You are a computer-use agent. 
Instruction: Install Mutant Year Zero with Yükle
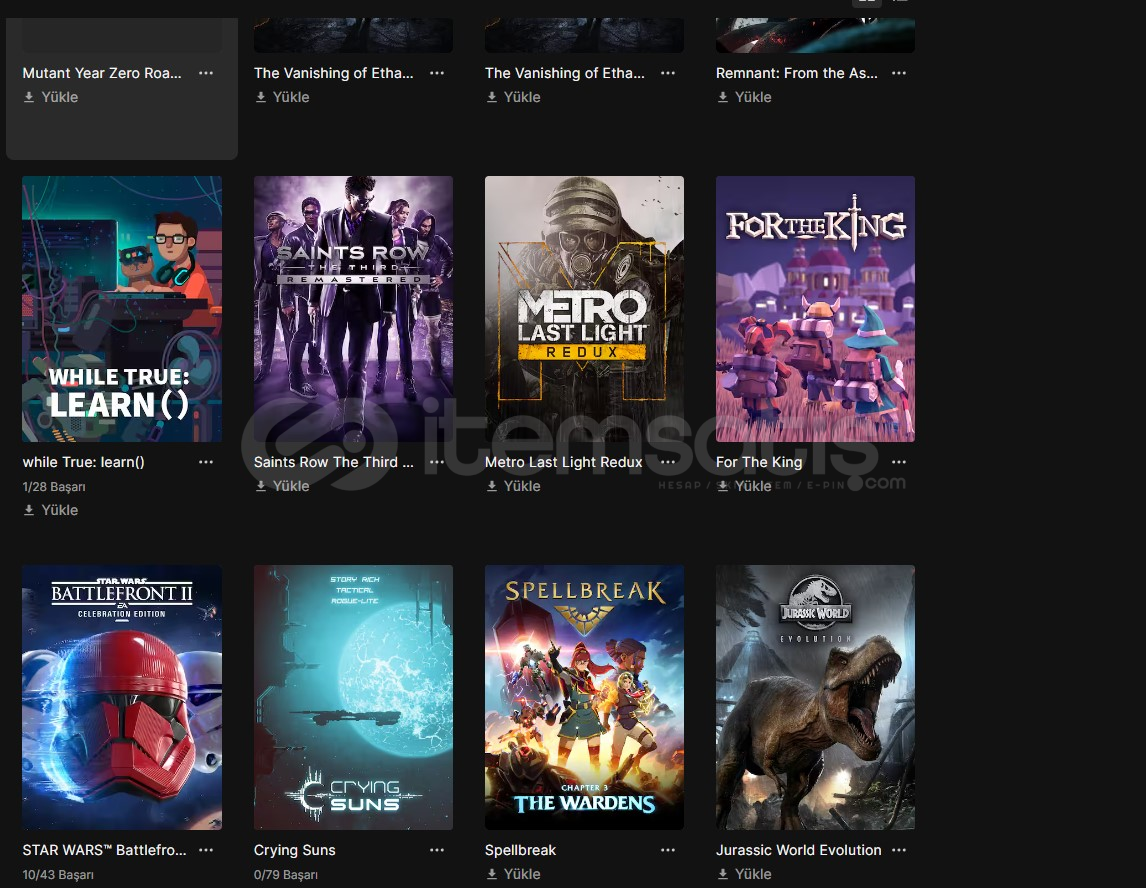(50, 97)
